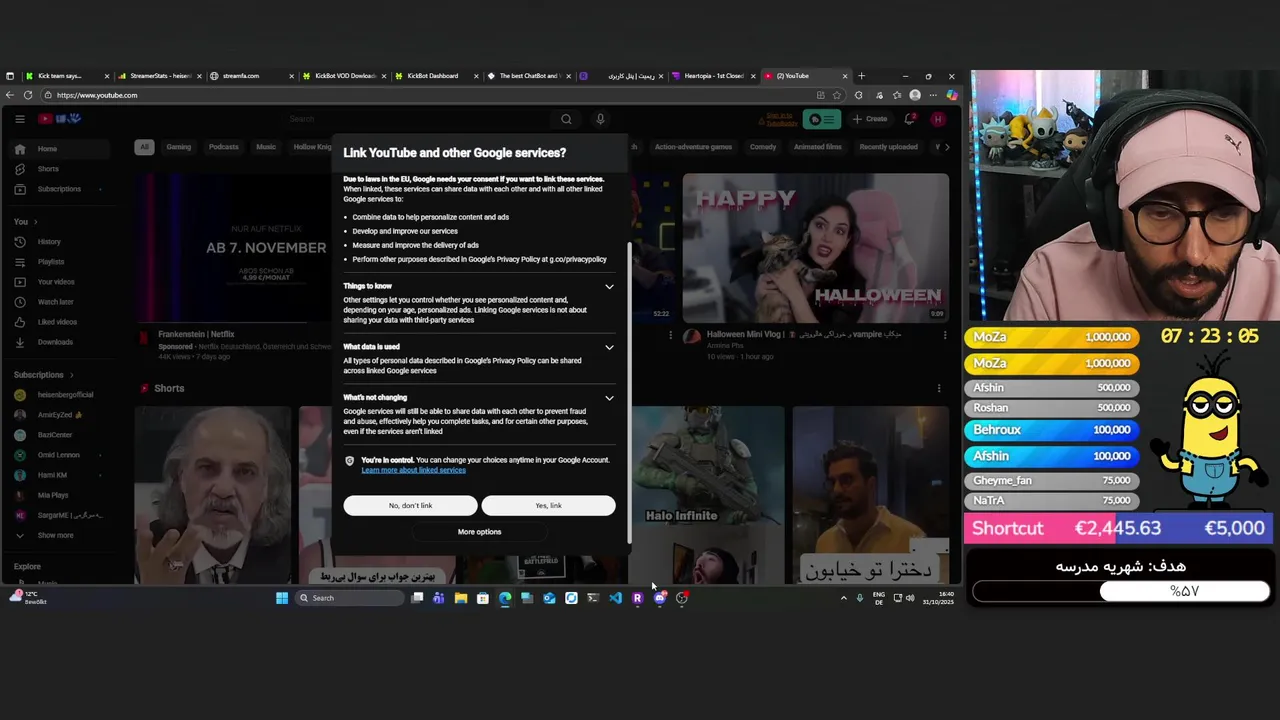The width and height of the screenshot is (1280, 720).
Task: Select the Music filter chip
Action: click(266, 147)
